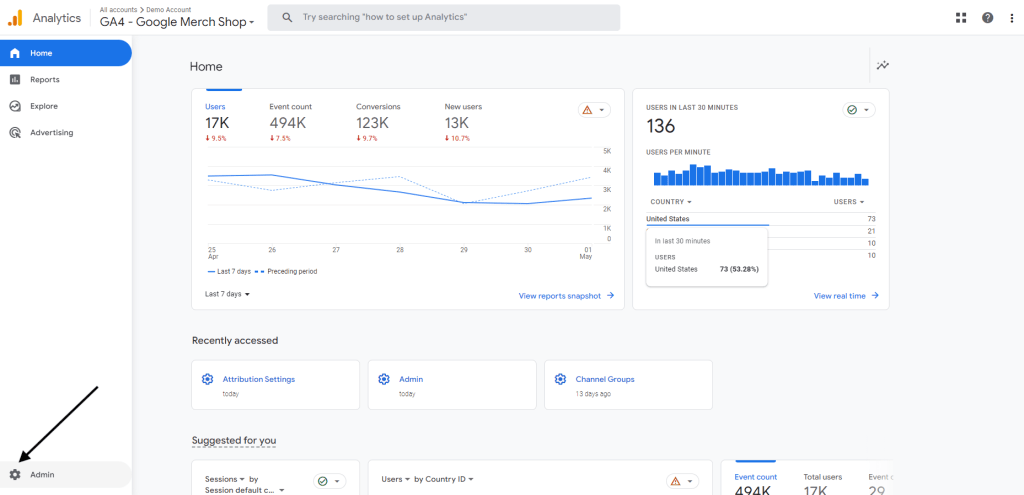The width and height of the screenshot is (1024, 495).
Task: Click the Insights sparkline icon
Action: point(882,66)
